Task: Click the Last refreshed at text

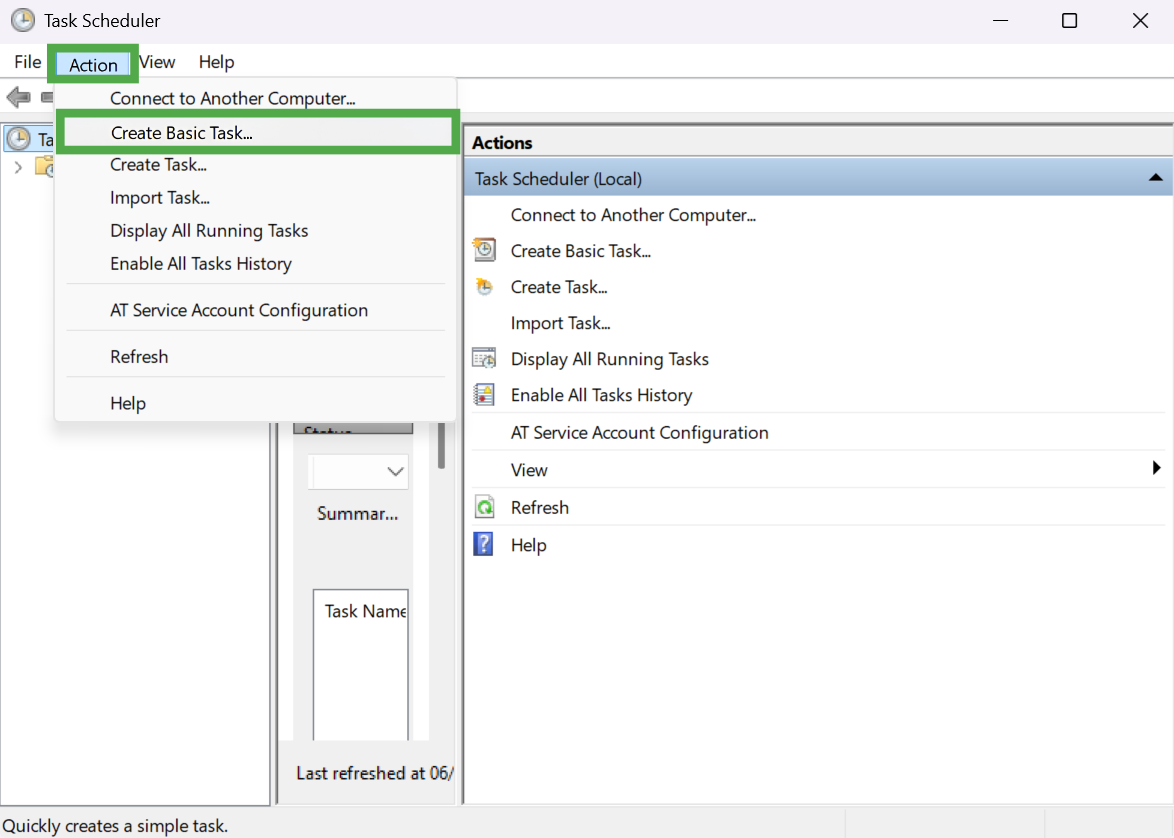Action: point(374,773)
